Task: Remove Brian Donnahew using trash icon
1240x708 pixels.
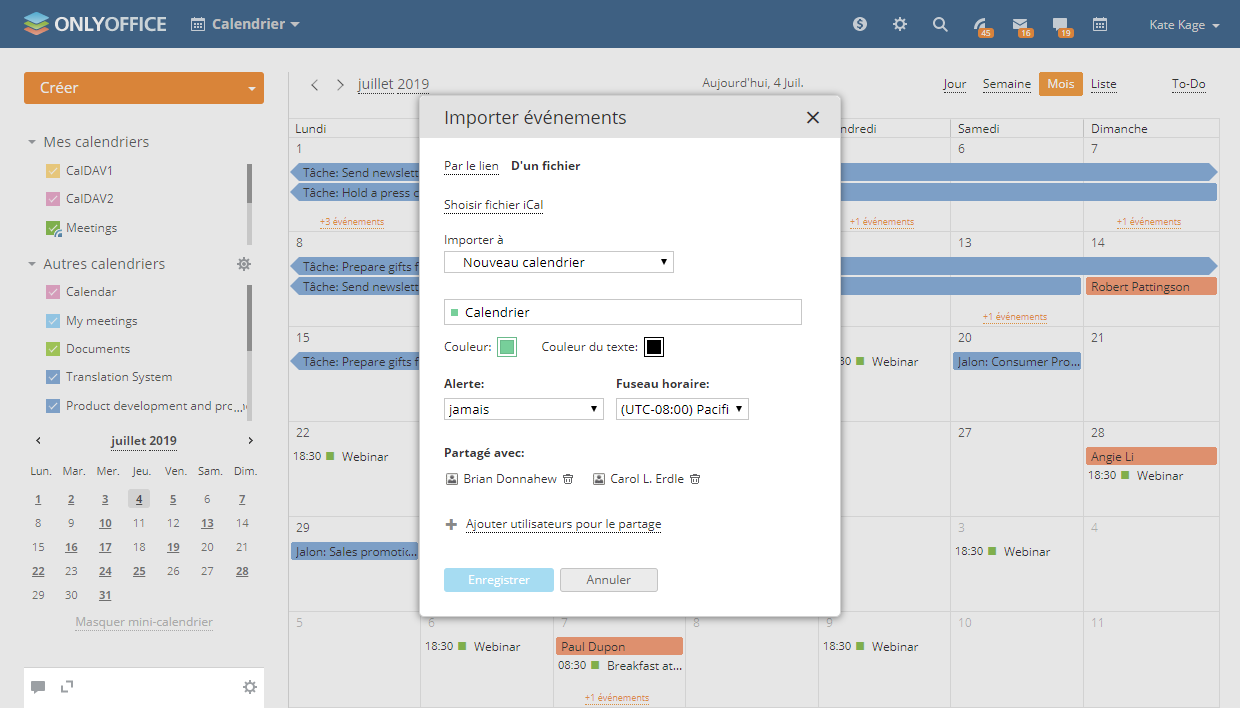Action: pyautogui.click(x=568, y=479)
